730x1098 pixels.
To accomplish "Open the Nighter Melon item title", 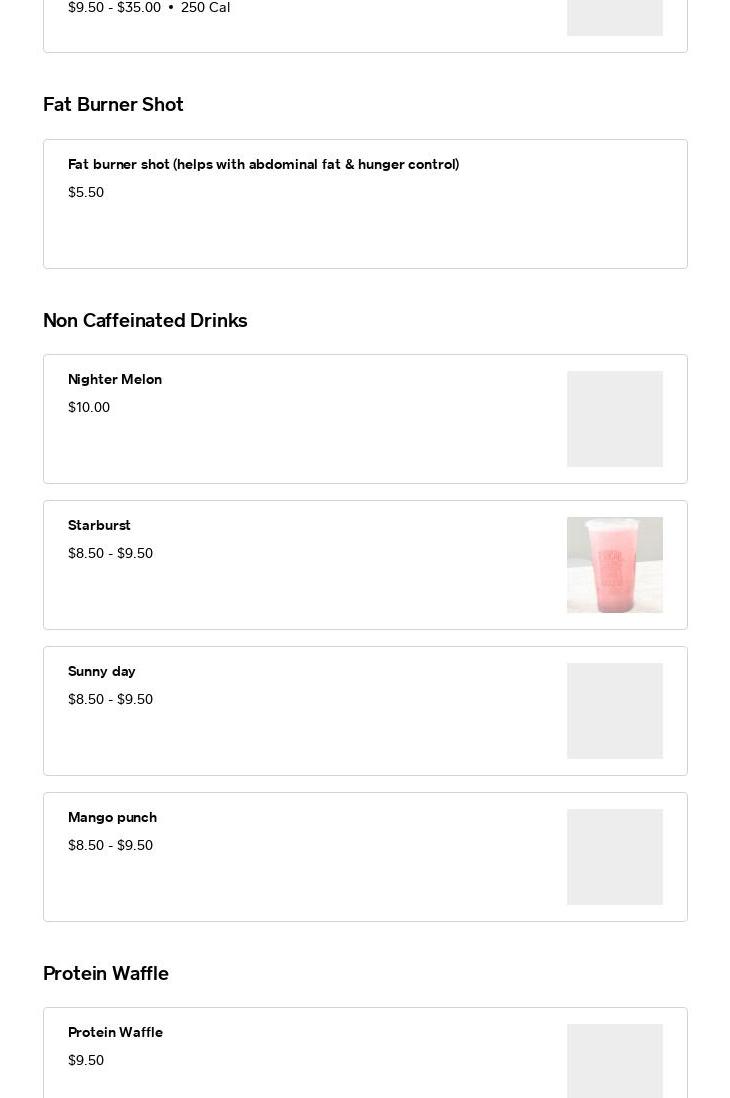I will [115, 379].
